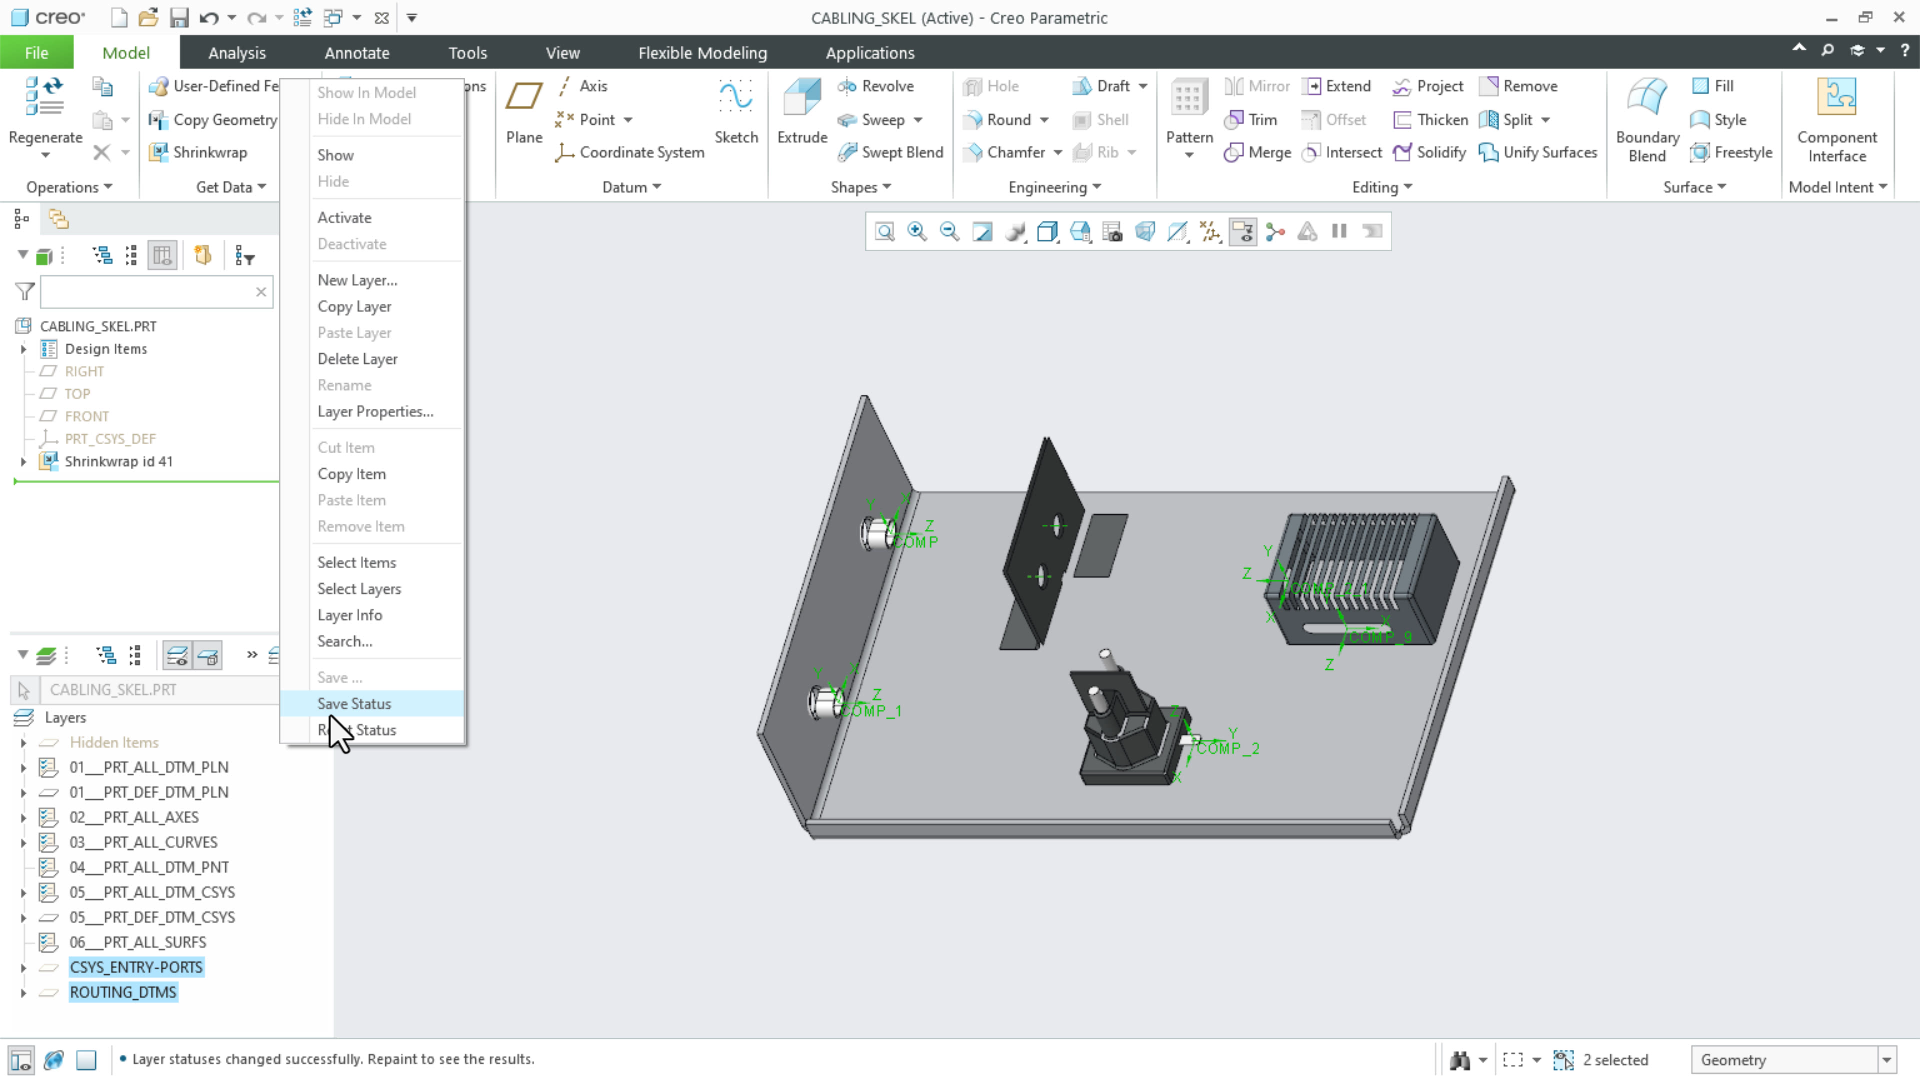Open the Operations group dropdown
This screenshot has width=1920, height=1080.
[69, 187]
